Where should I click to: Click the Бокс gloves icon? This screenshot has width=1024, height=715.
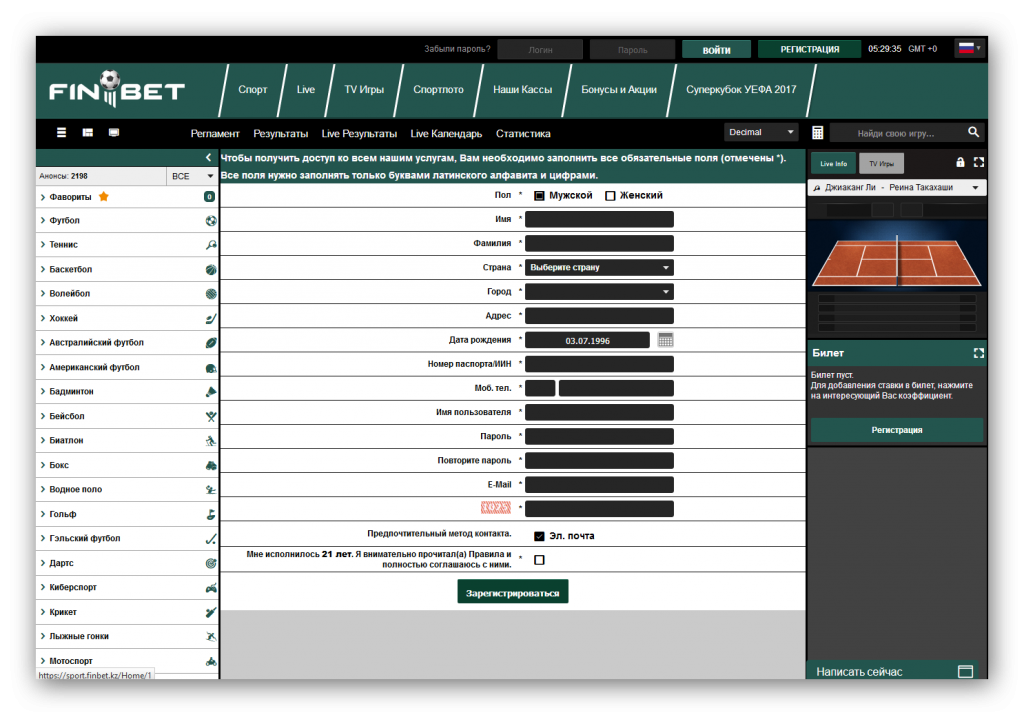[211, 466]
